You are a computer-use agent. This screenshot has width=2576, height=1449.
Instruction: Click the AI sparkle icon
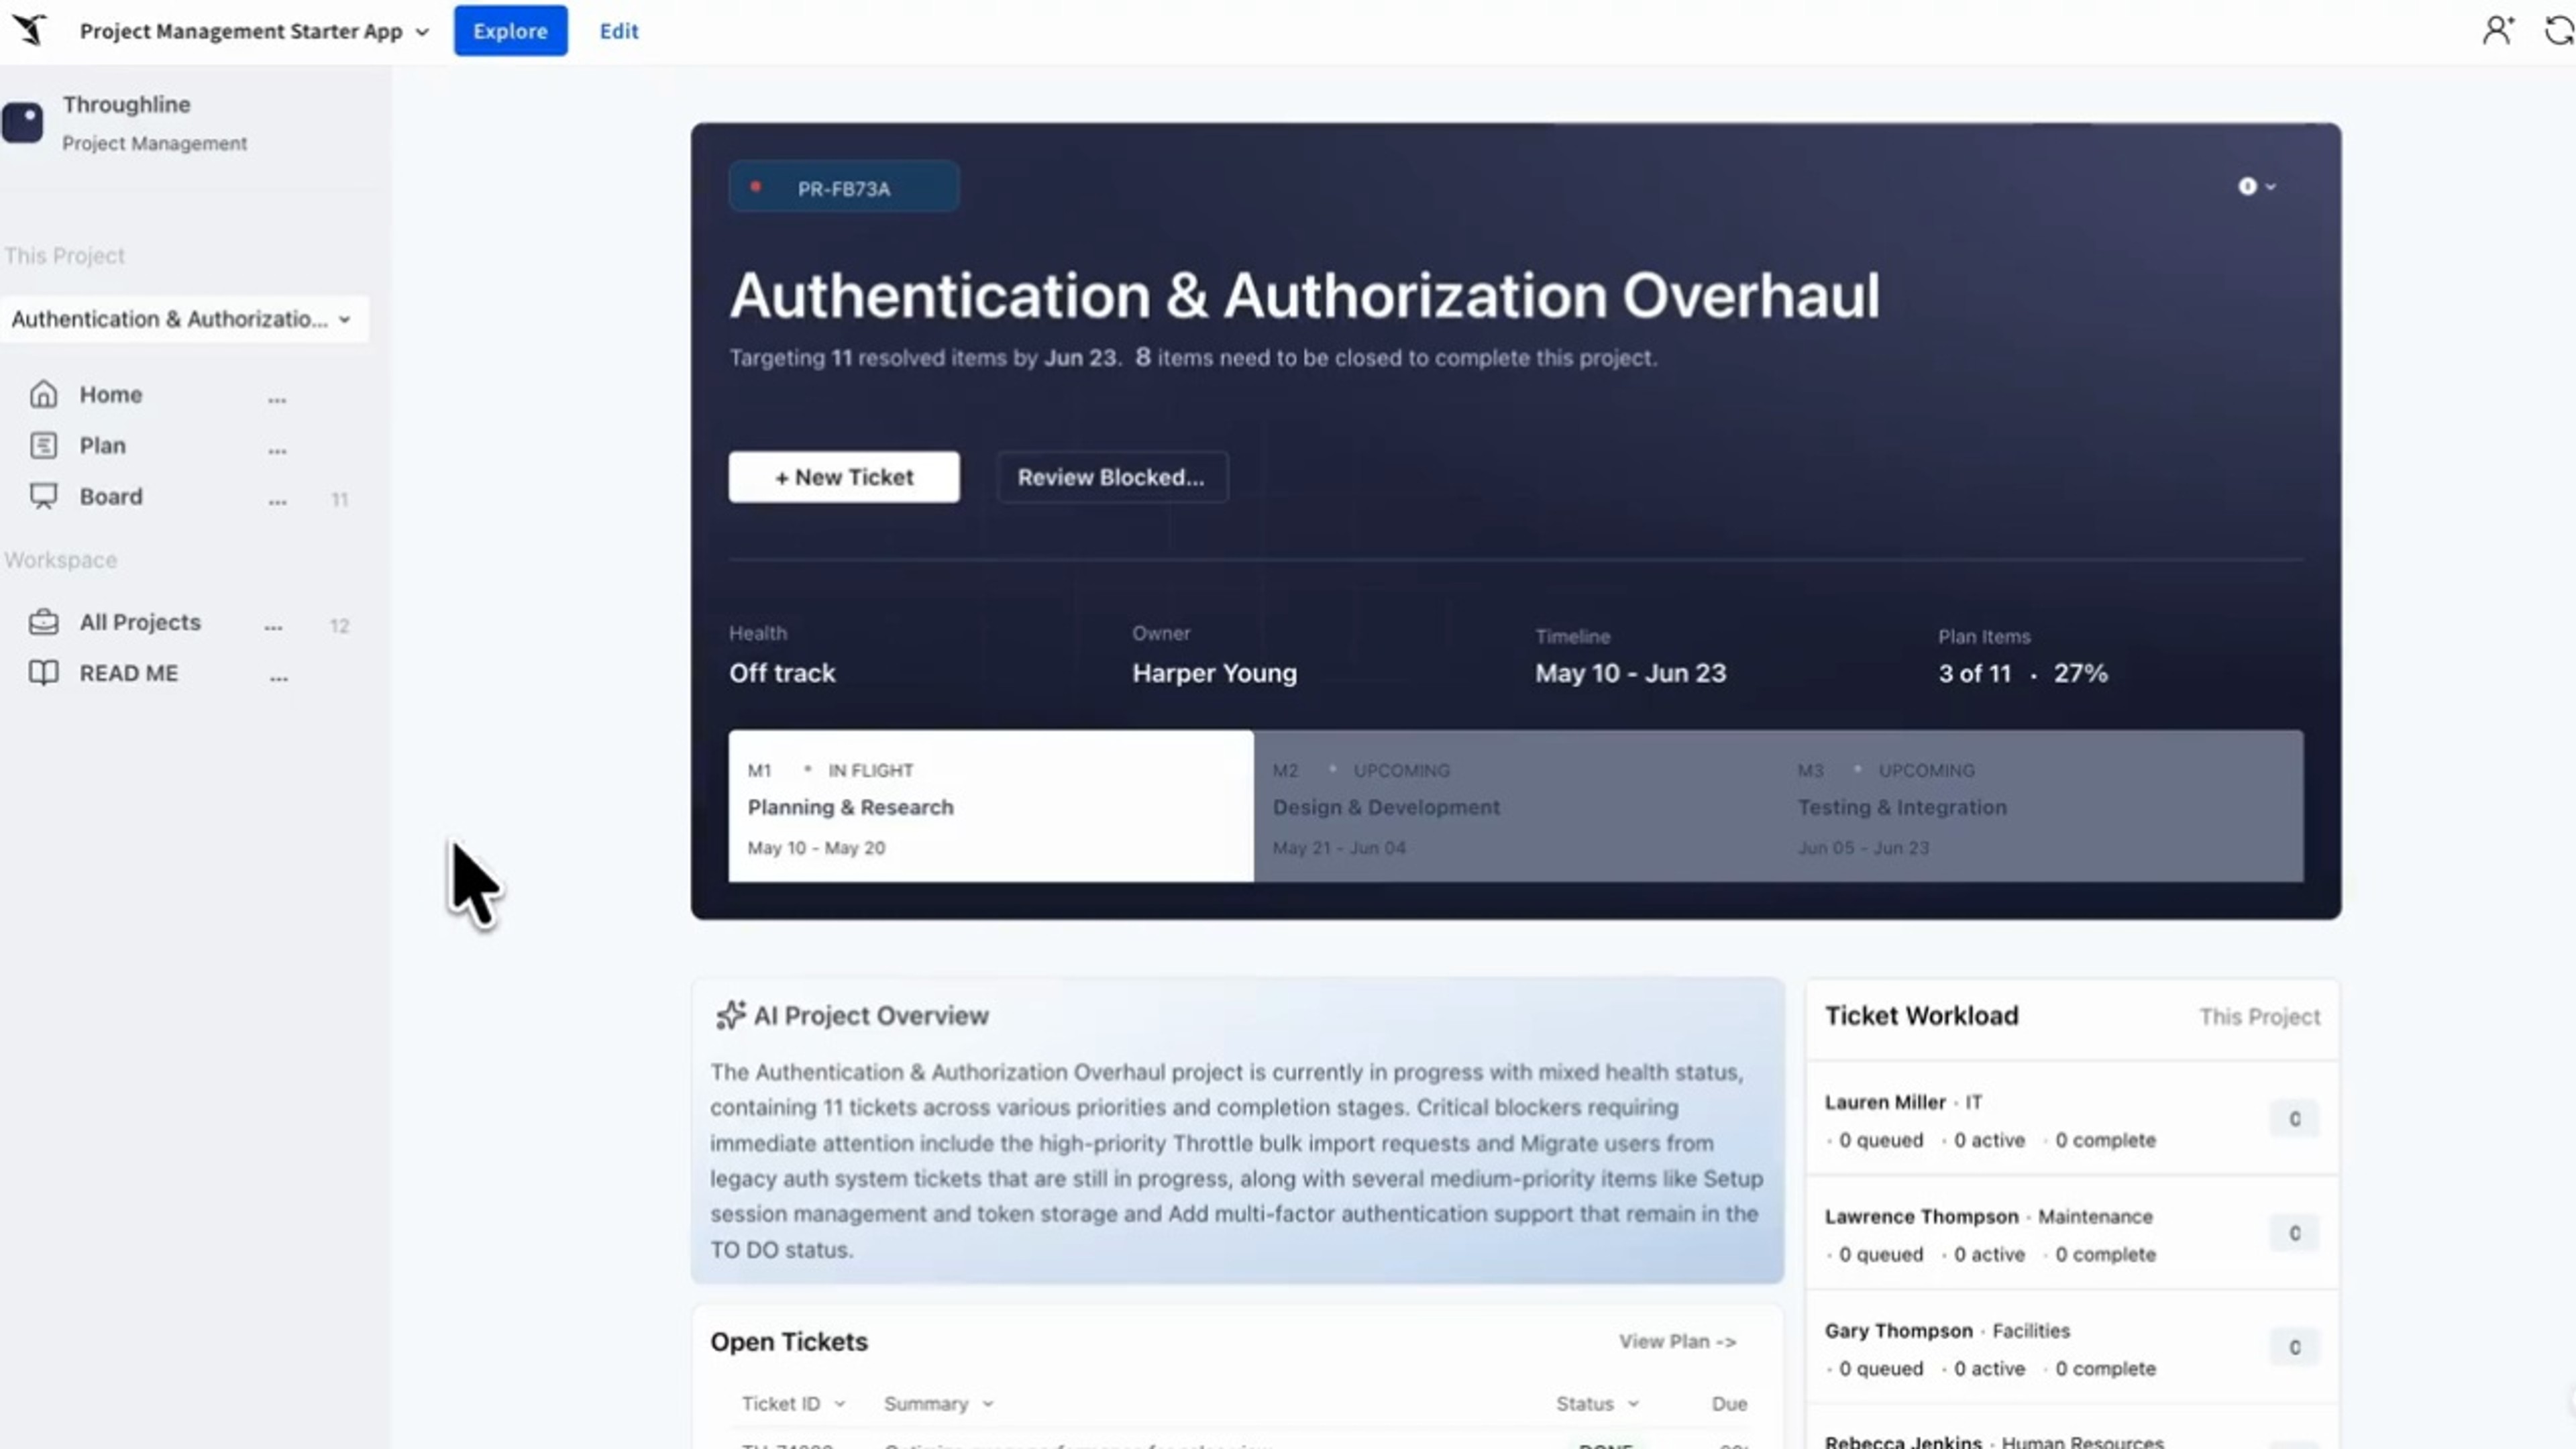(730, 1015)
